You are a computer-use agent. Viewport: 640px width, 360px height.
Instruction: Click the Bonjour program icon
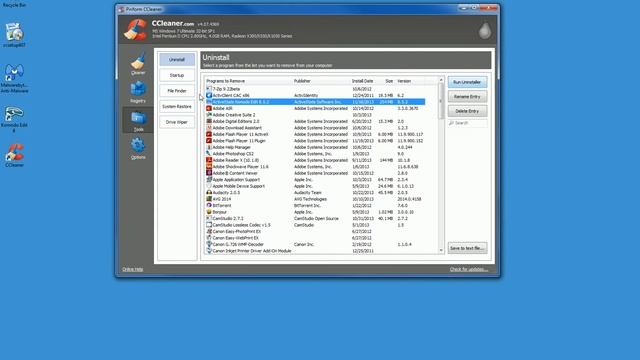coord(209,212)
